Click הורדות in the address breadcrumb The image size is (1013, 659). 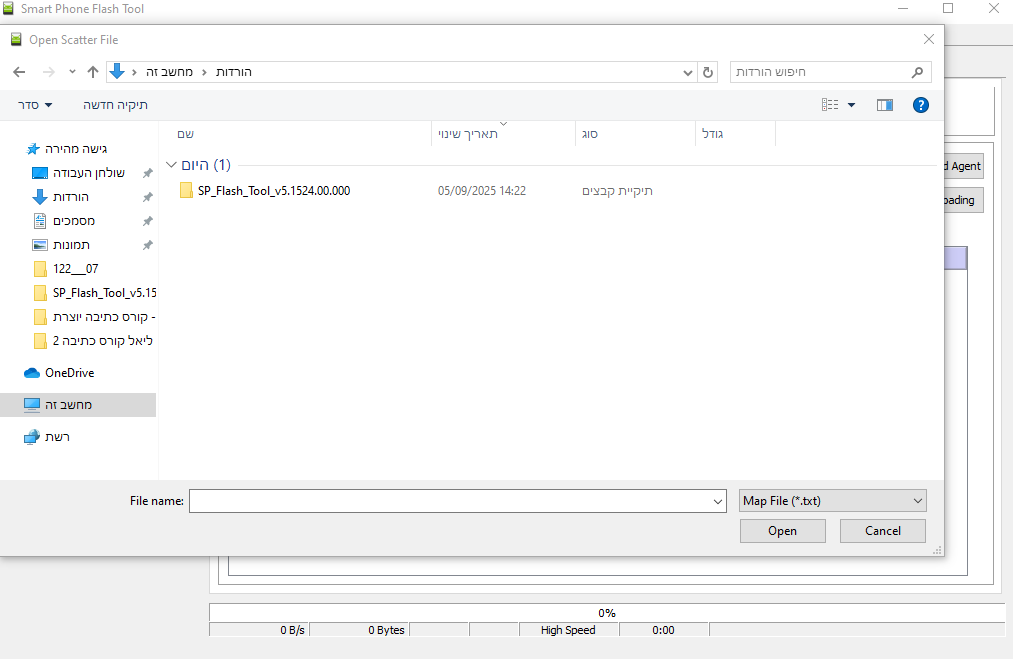pos(234,72)
